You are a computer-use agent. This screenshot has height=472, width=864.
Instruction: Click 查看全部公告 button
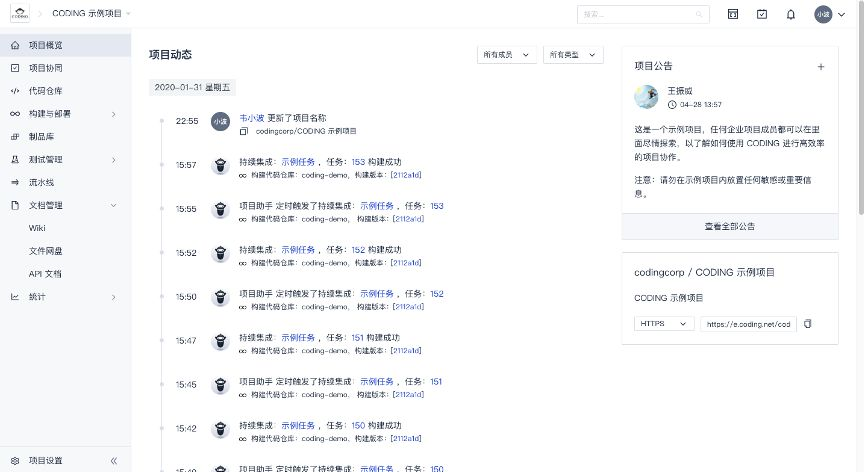[x=730, y=226]
